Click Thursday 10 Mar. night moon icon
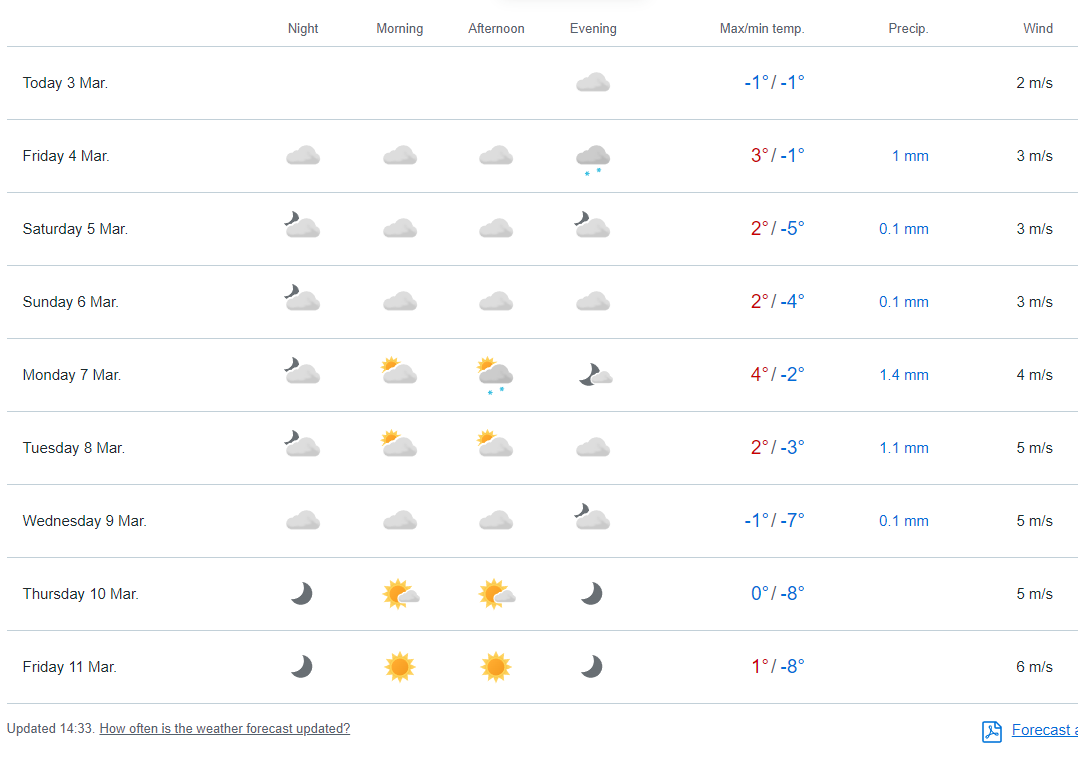Viewport: 1078px width, 770px height. [302, 594]
